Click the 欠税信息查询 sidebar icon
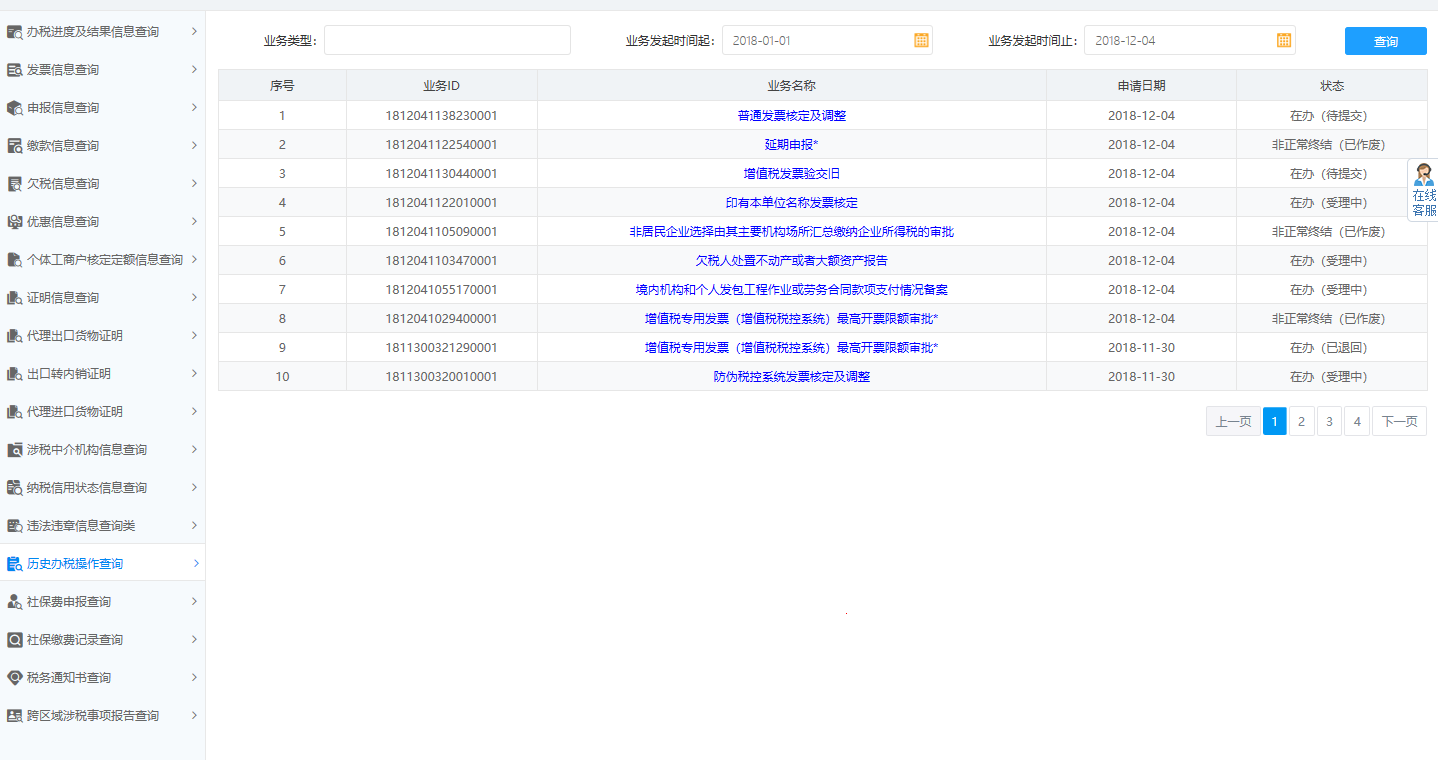 tap(14, 183)
